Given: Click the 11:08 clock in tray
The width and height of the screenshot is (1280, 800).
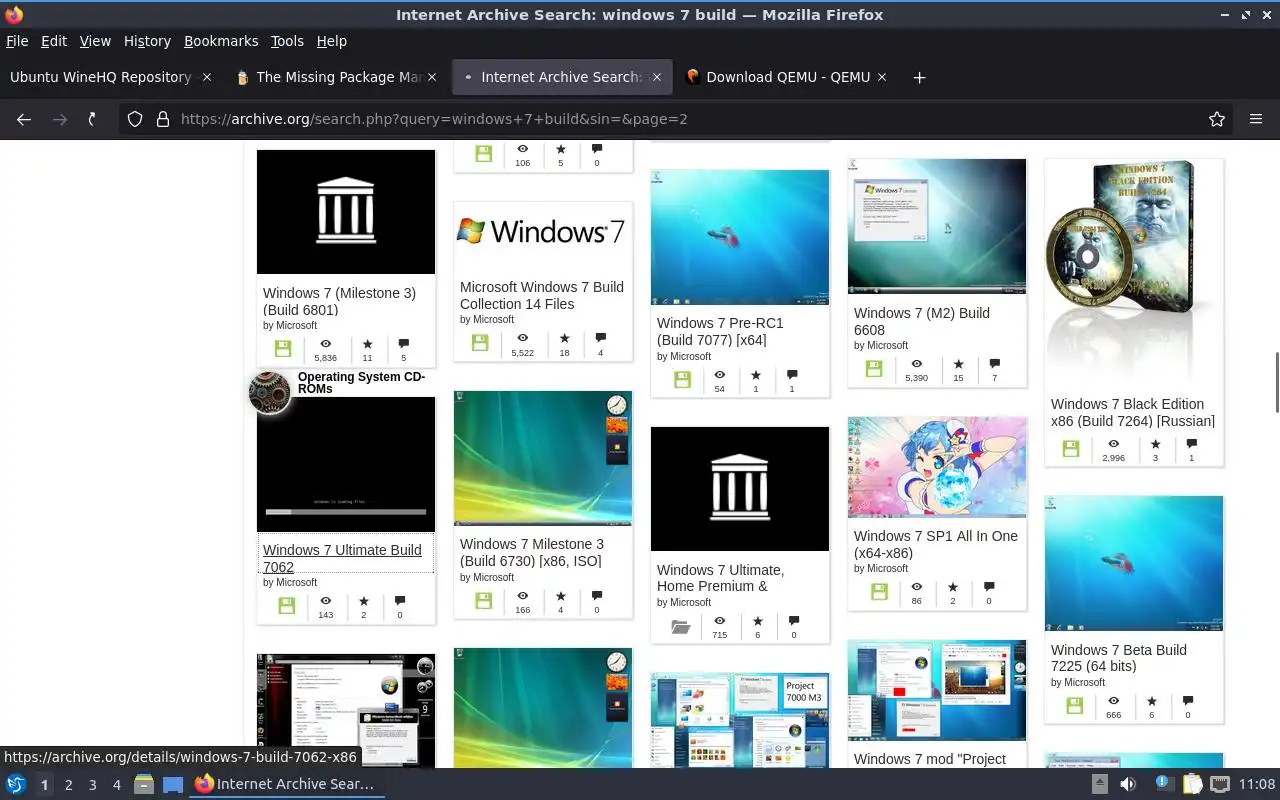Looking at the screenshot, I should 1257,785.
